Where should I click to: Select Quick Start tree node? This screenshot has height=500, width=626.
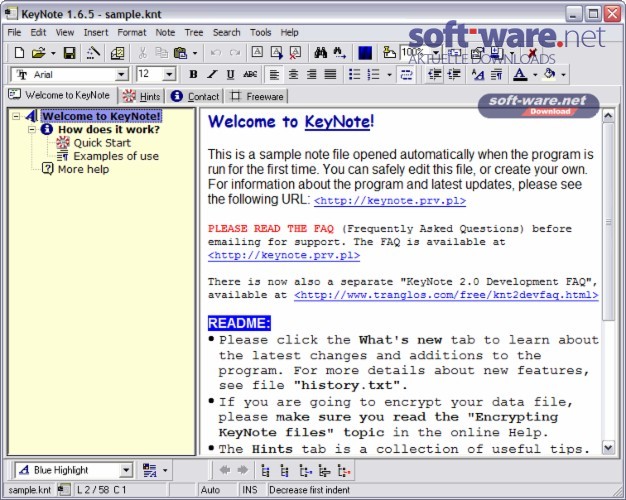pyautogui.click(x=102, y=143)
